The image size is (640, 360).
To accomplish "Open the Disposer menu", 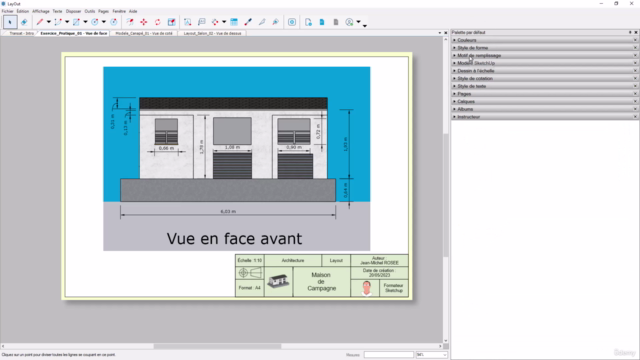I will [73, 11].
